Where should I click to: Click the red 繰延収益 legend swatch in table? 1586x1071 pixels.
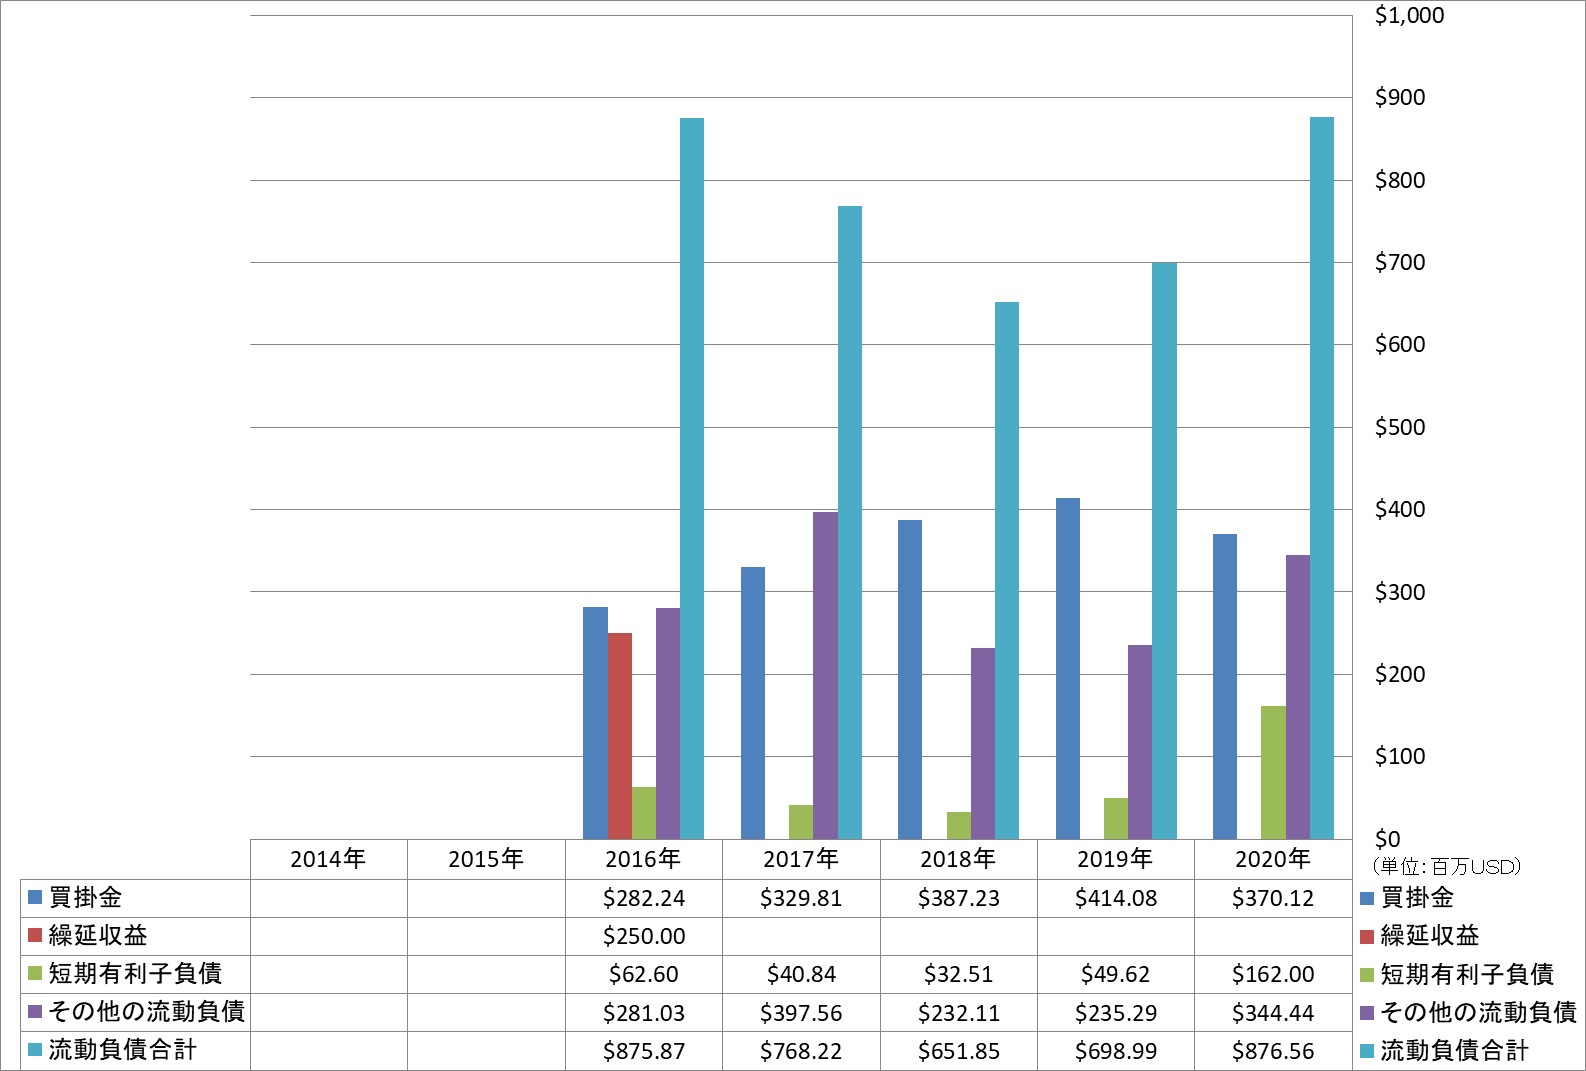pos(35,935)
